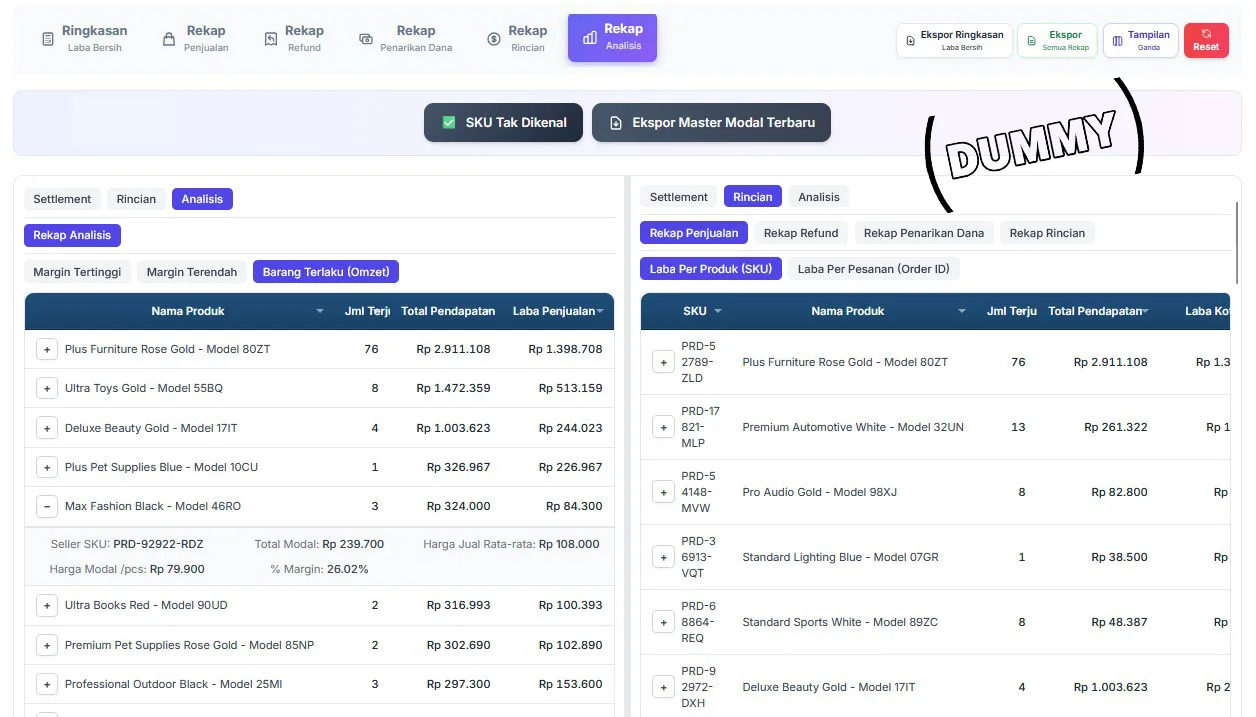Expand Plus Furniture Rose Gold row in left table
1256x717 pixels.
[x=47, y=349]
